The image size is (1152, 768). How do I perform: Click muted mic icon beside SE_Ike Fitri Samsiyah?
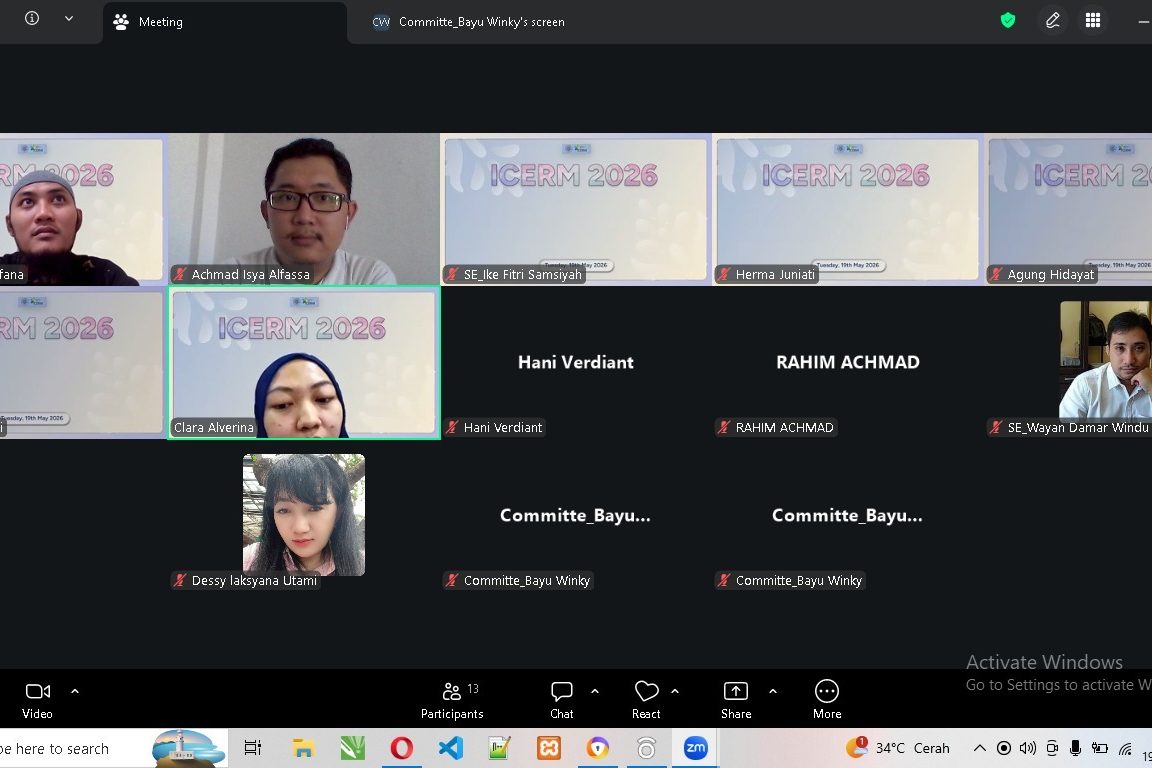tap(453, 274)
